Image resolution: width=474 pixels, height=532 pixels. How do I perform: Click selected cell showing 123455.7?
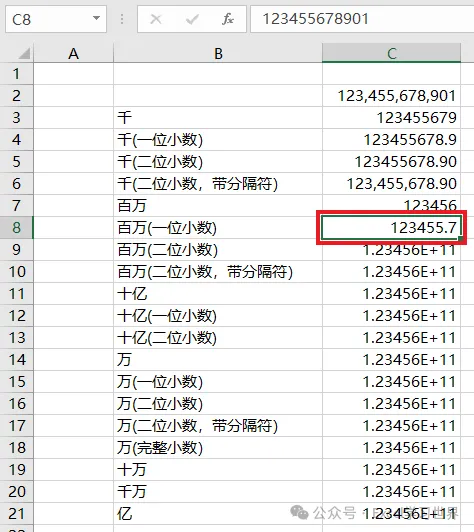tap(392, 227)
